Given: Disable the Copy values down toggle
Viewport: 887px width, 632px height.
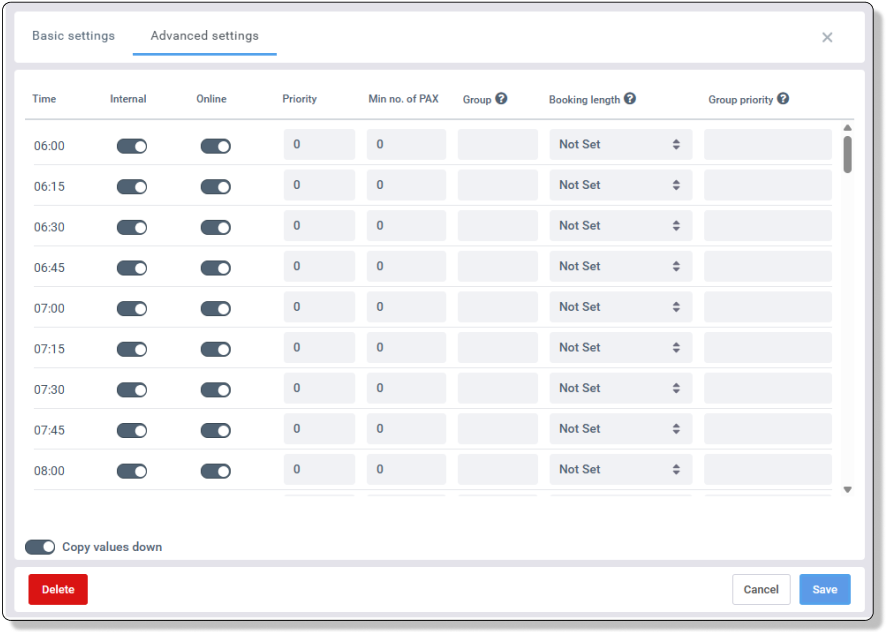Looking at the screenshot, I should tap(40, 547).
